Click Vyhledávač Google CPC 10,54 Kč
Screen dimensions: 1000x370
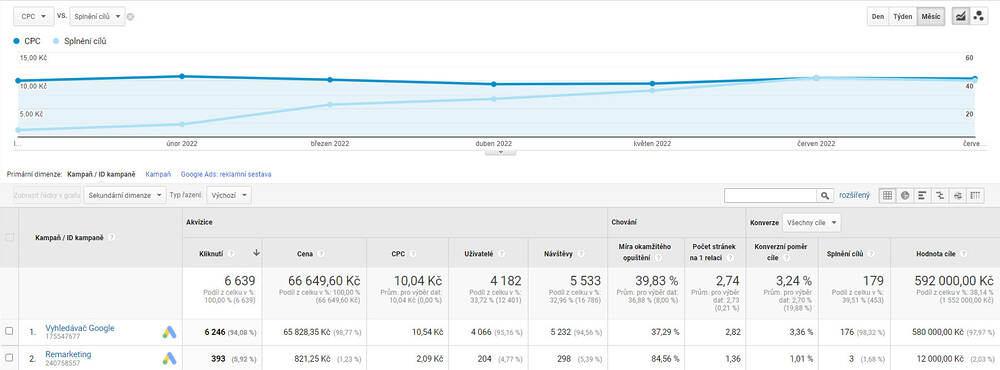(x=426, y=332)
